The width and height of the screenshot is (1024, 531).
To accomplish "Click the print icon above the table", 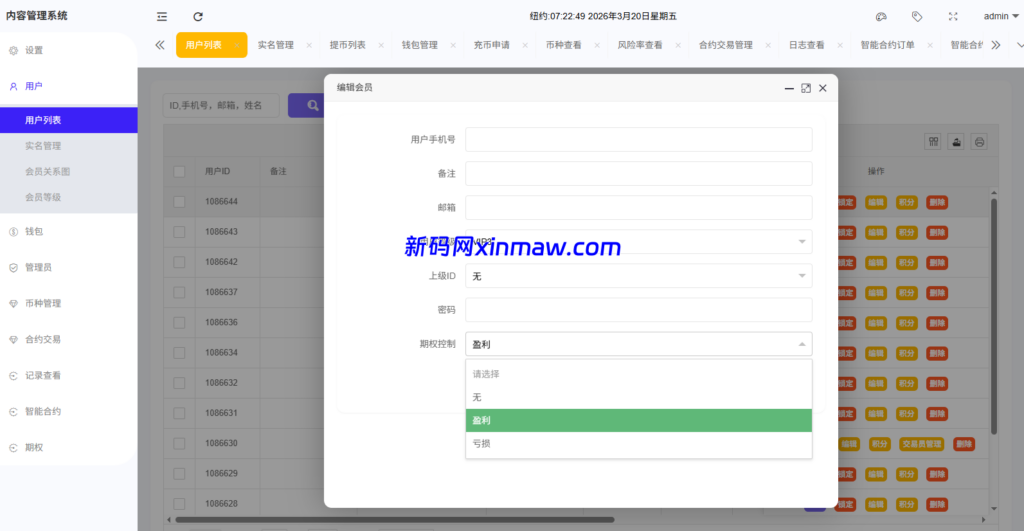I will tap(979, 142).
